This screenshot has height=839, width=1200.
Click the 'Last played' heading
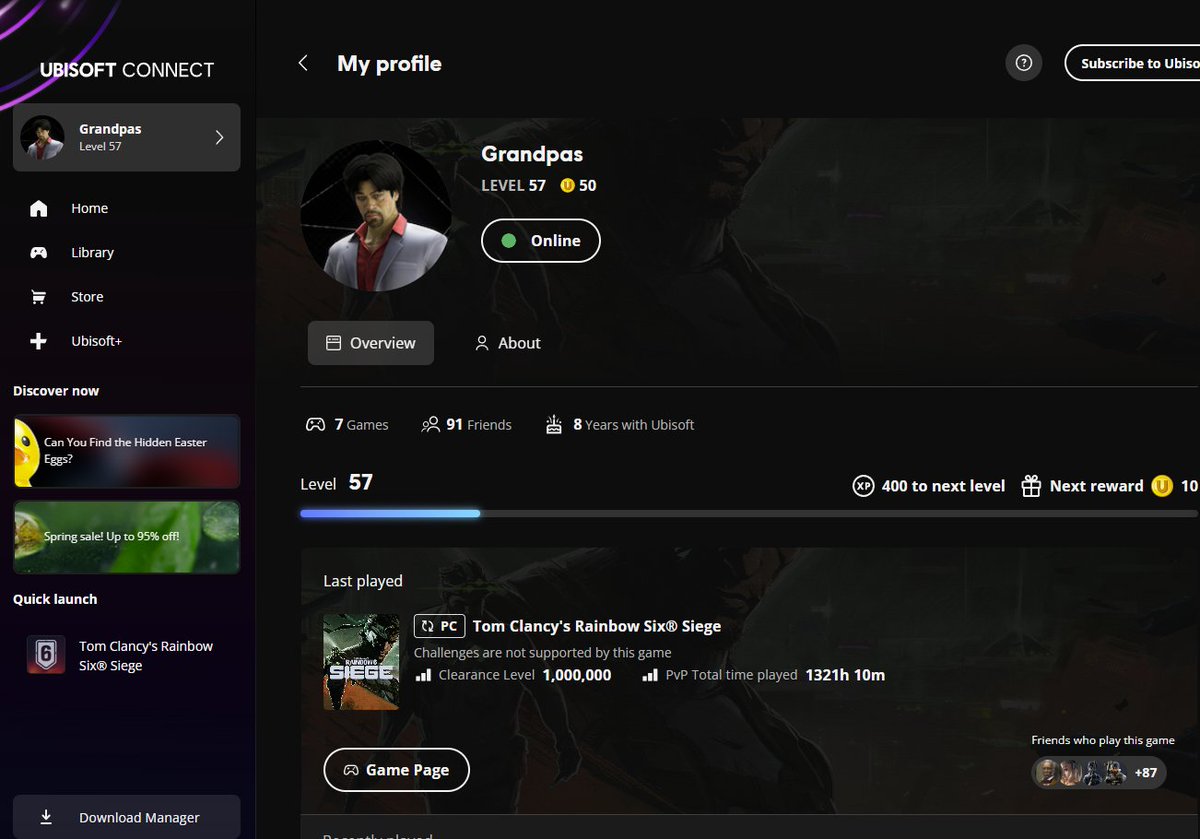(x=363, y=581)
